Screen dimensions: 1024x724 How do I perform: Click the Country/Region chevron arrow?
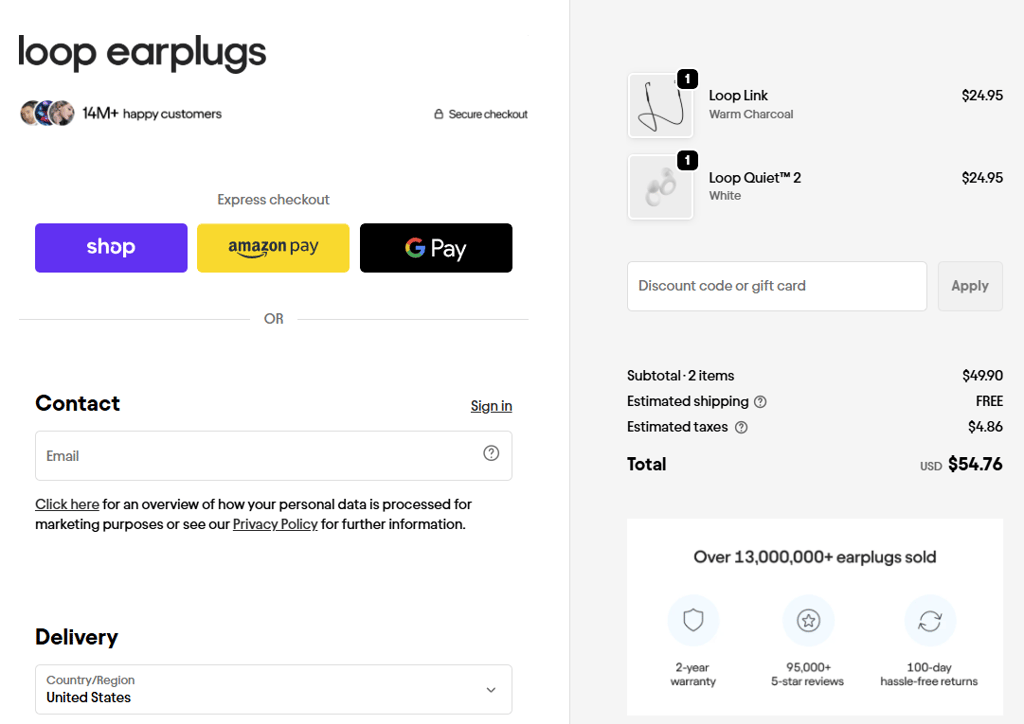(491, 690)
